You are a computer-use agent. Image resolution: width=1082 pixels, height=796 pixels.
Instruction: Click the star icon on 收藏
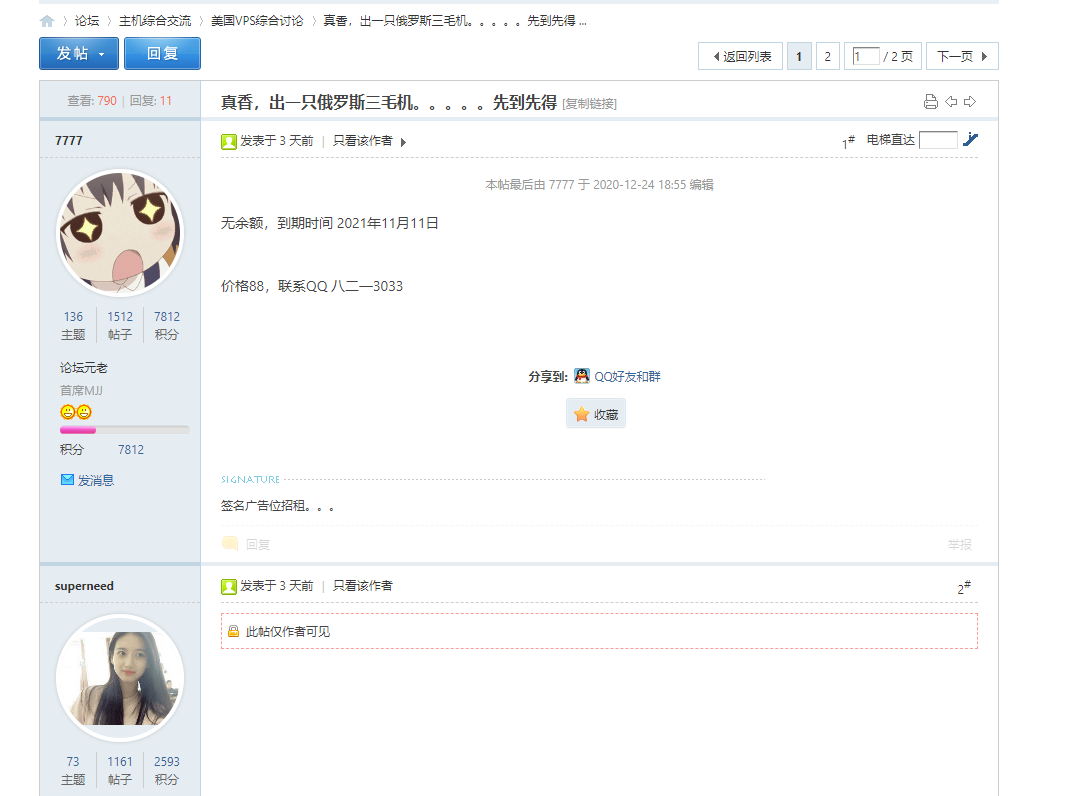pos(582,414)
